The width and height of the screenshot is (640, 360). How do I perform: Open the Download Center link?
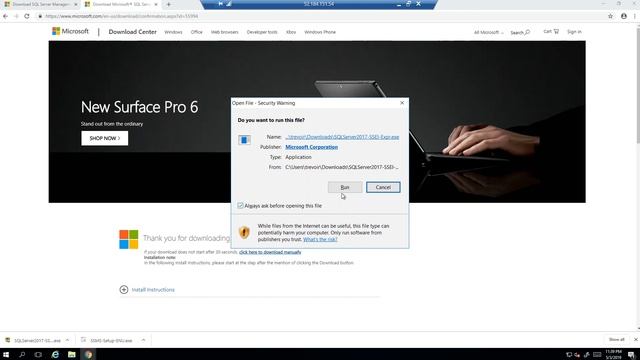click(132, 32)
